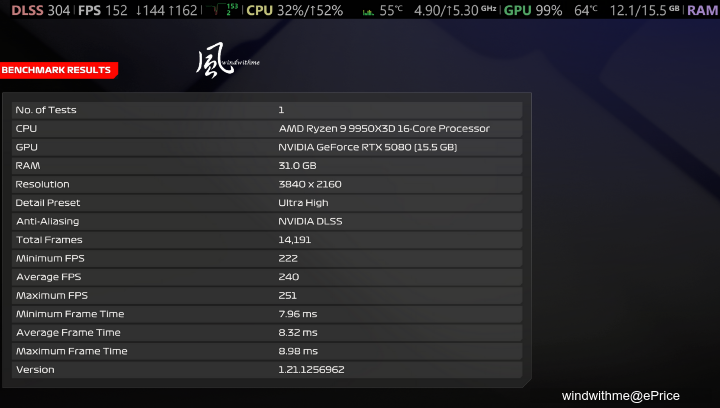The image size is (720, 408).
Task: Select the 'Detail Preset' row label
Action: 48,203
